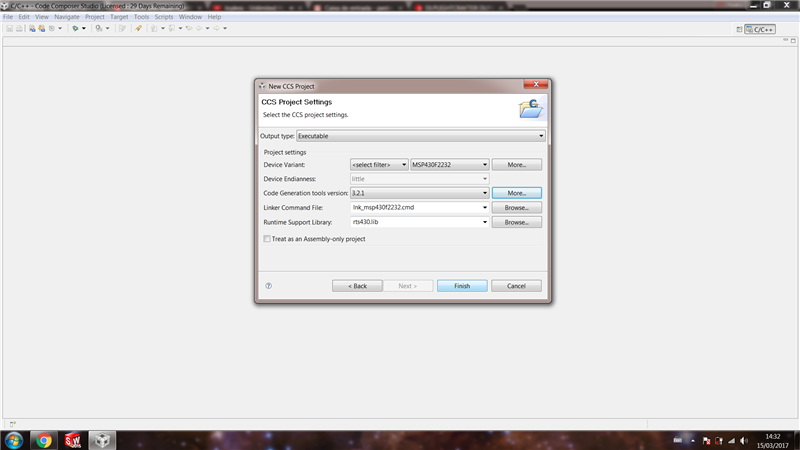The width and height of the screenshot is (800, 450).
Task: Click the Build/gear project toolbar icon
Action: point(42,28)
